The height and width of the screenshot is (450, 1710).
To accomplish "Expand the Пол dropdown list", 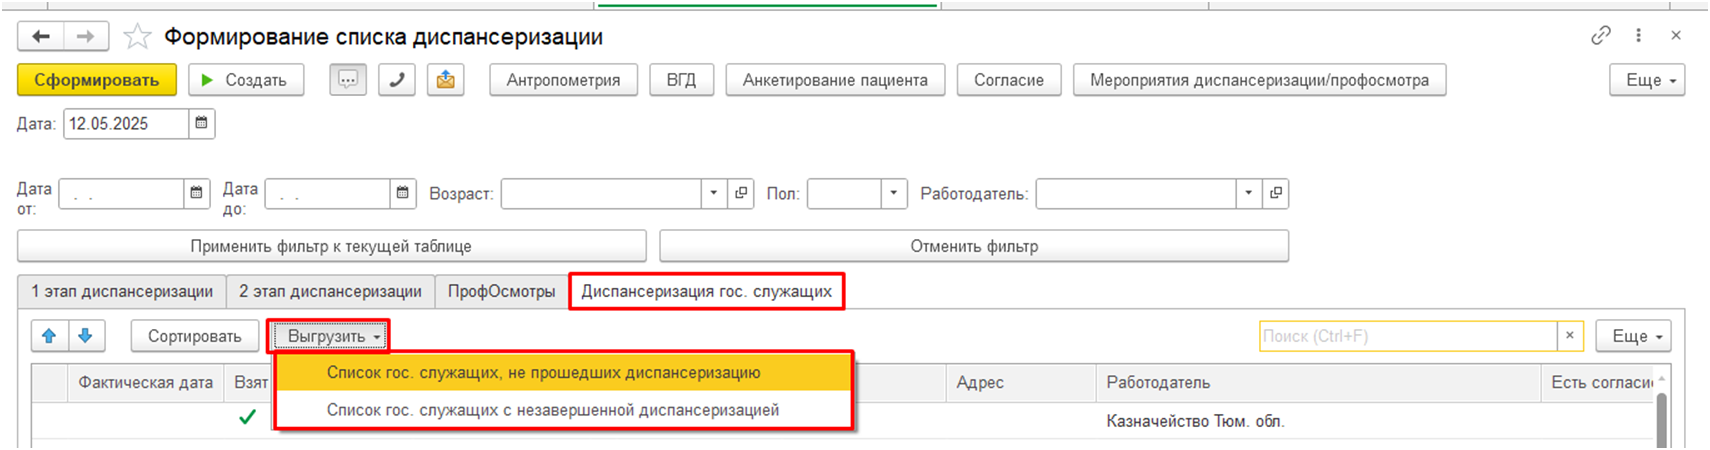I will click(x=893, y=193).
